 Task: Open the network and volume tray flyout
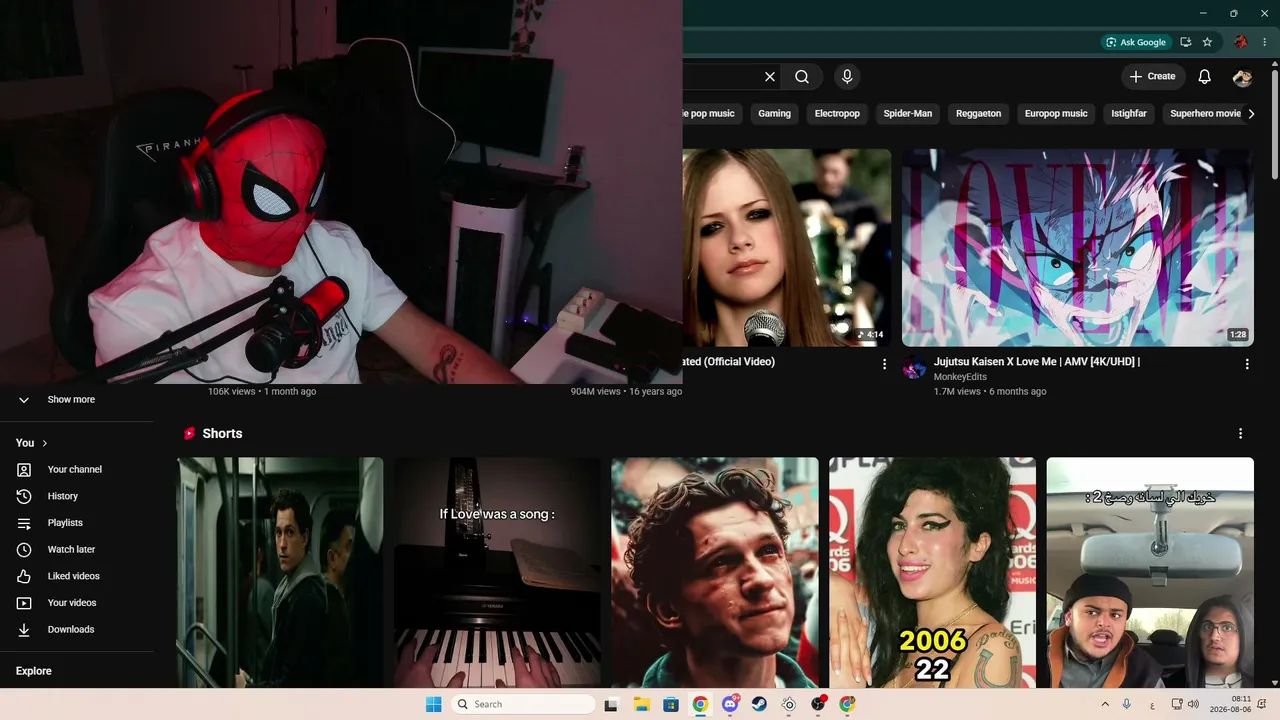click(x=1187, y=704)
